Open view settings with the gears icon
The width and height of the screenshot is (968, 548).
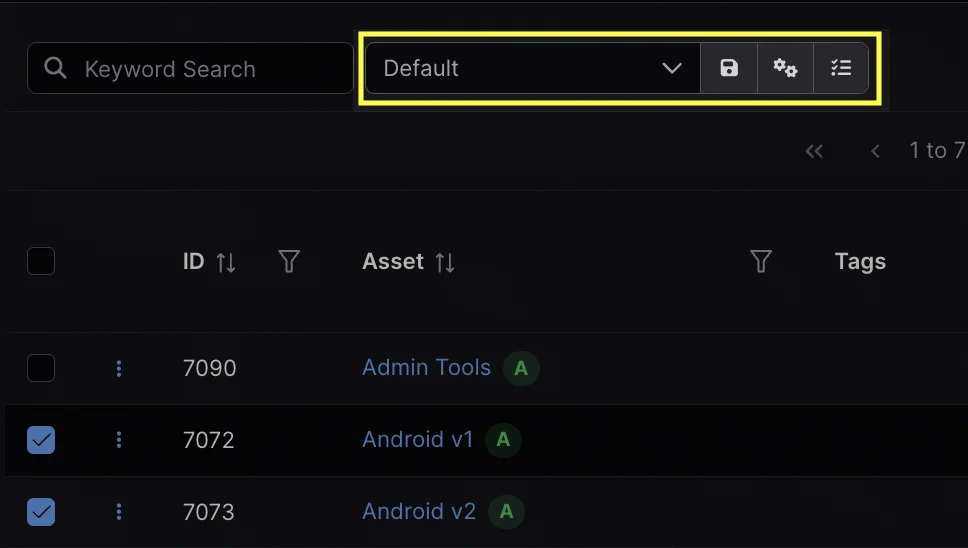(x=785, y=68)
